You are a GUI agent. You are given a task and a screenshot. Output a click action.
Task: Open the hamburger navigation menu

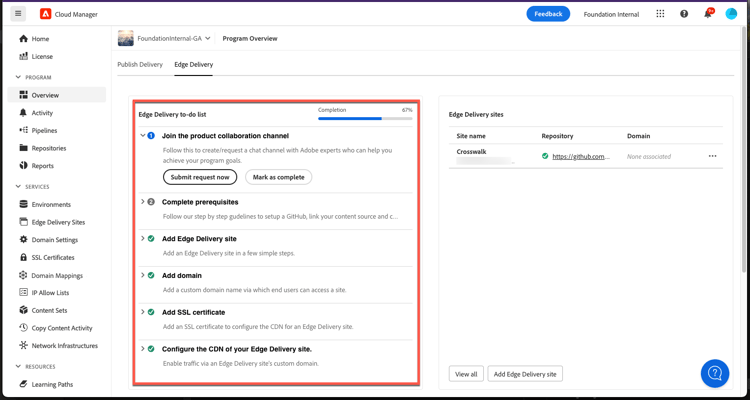click(x=18, y=14)
